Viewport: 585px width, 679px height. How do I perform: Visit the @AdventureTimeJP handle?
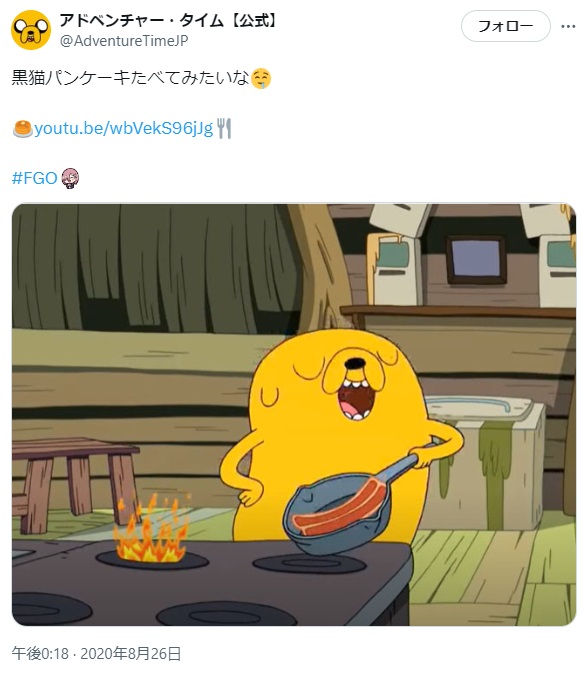(x=124, y=41)
